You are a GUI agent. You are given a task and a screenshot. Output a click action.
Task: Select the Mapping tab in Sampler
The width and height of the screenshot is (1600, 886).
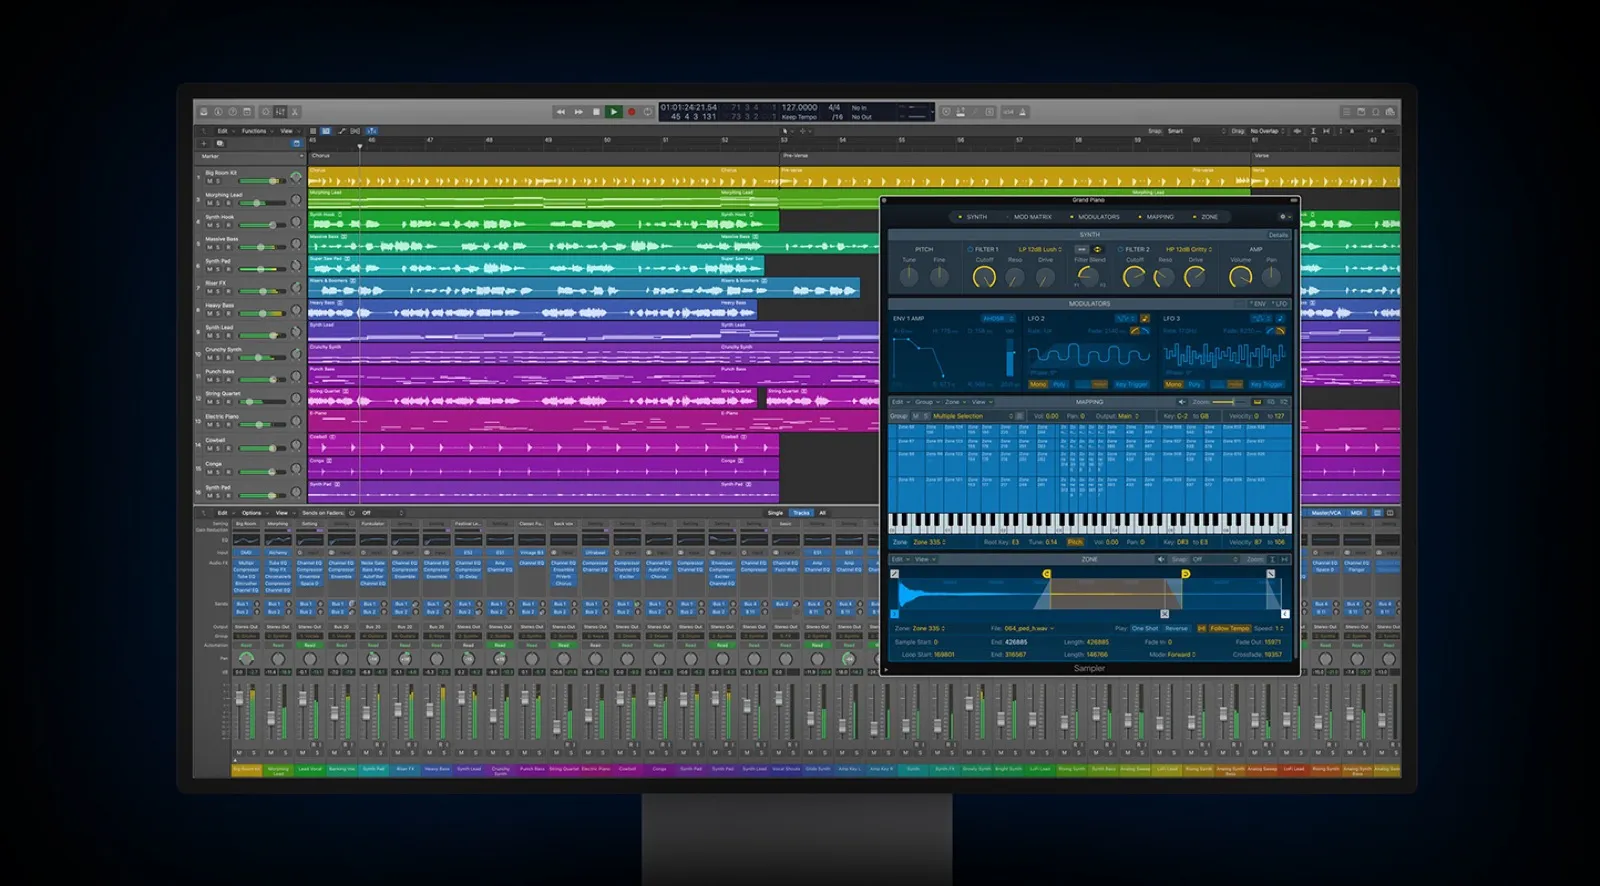1160,217
